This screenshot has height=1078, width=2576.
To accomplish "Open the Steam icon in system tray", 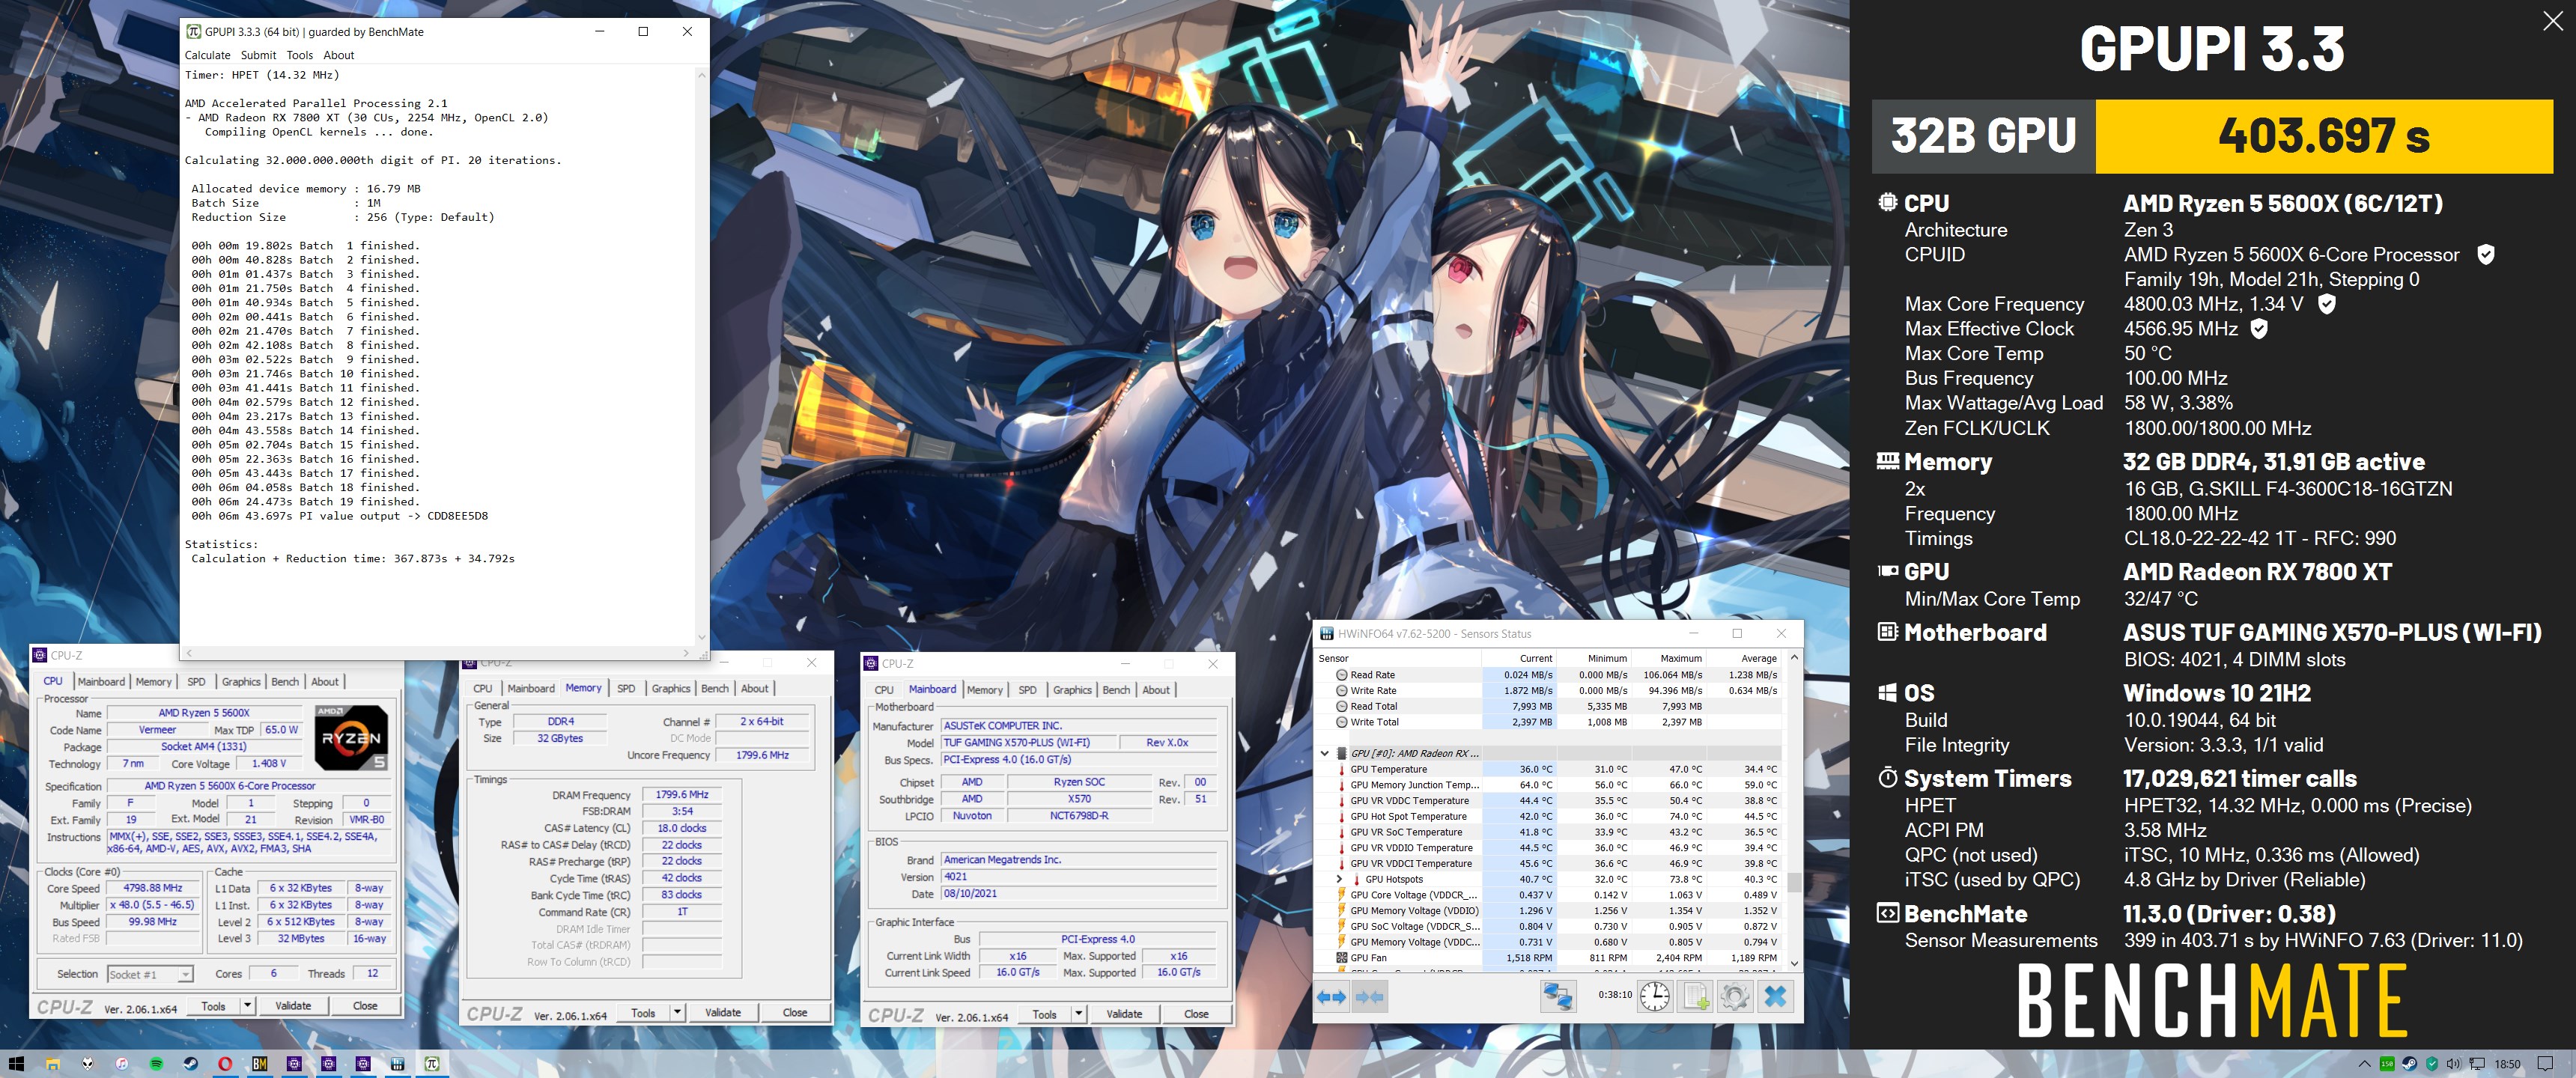I will (x=2410, y=1064).
